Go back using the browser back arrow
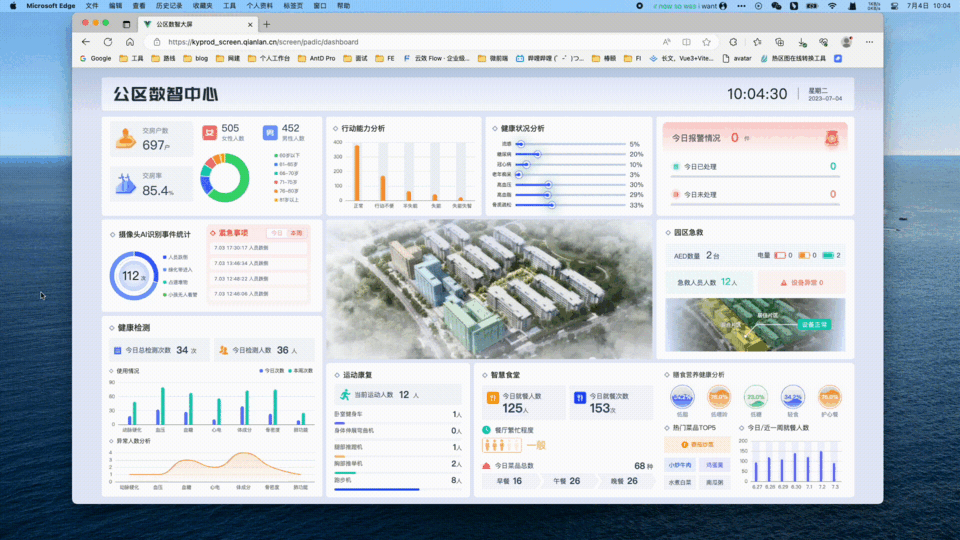Image resolution: width=960 pixels, height=540 pixels. (x=86, y=42)
